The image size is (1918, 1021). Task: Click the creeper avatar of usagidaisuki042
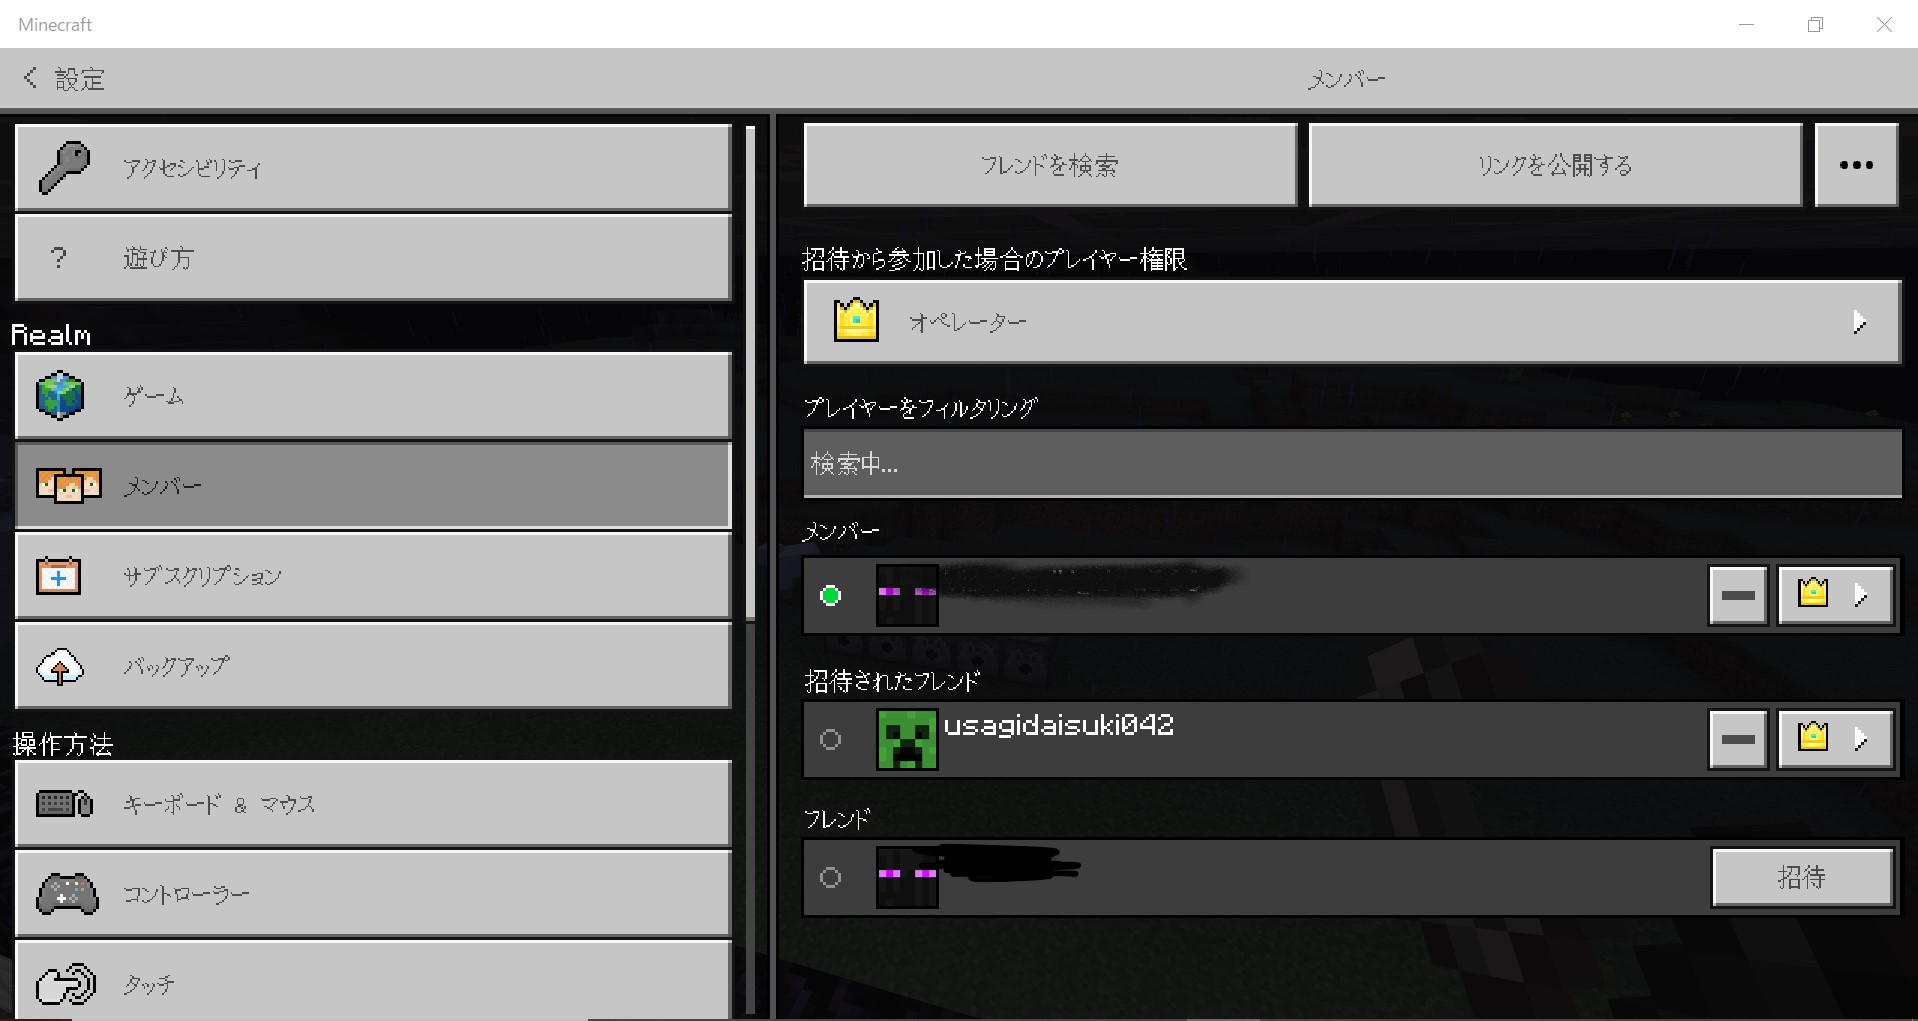click(906, 739)
